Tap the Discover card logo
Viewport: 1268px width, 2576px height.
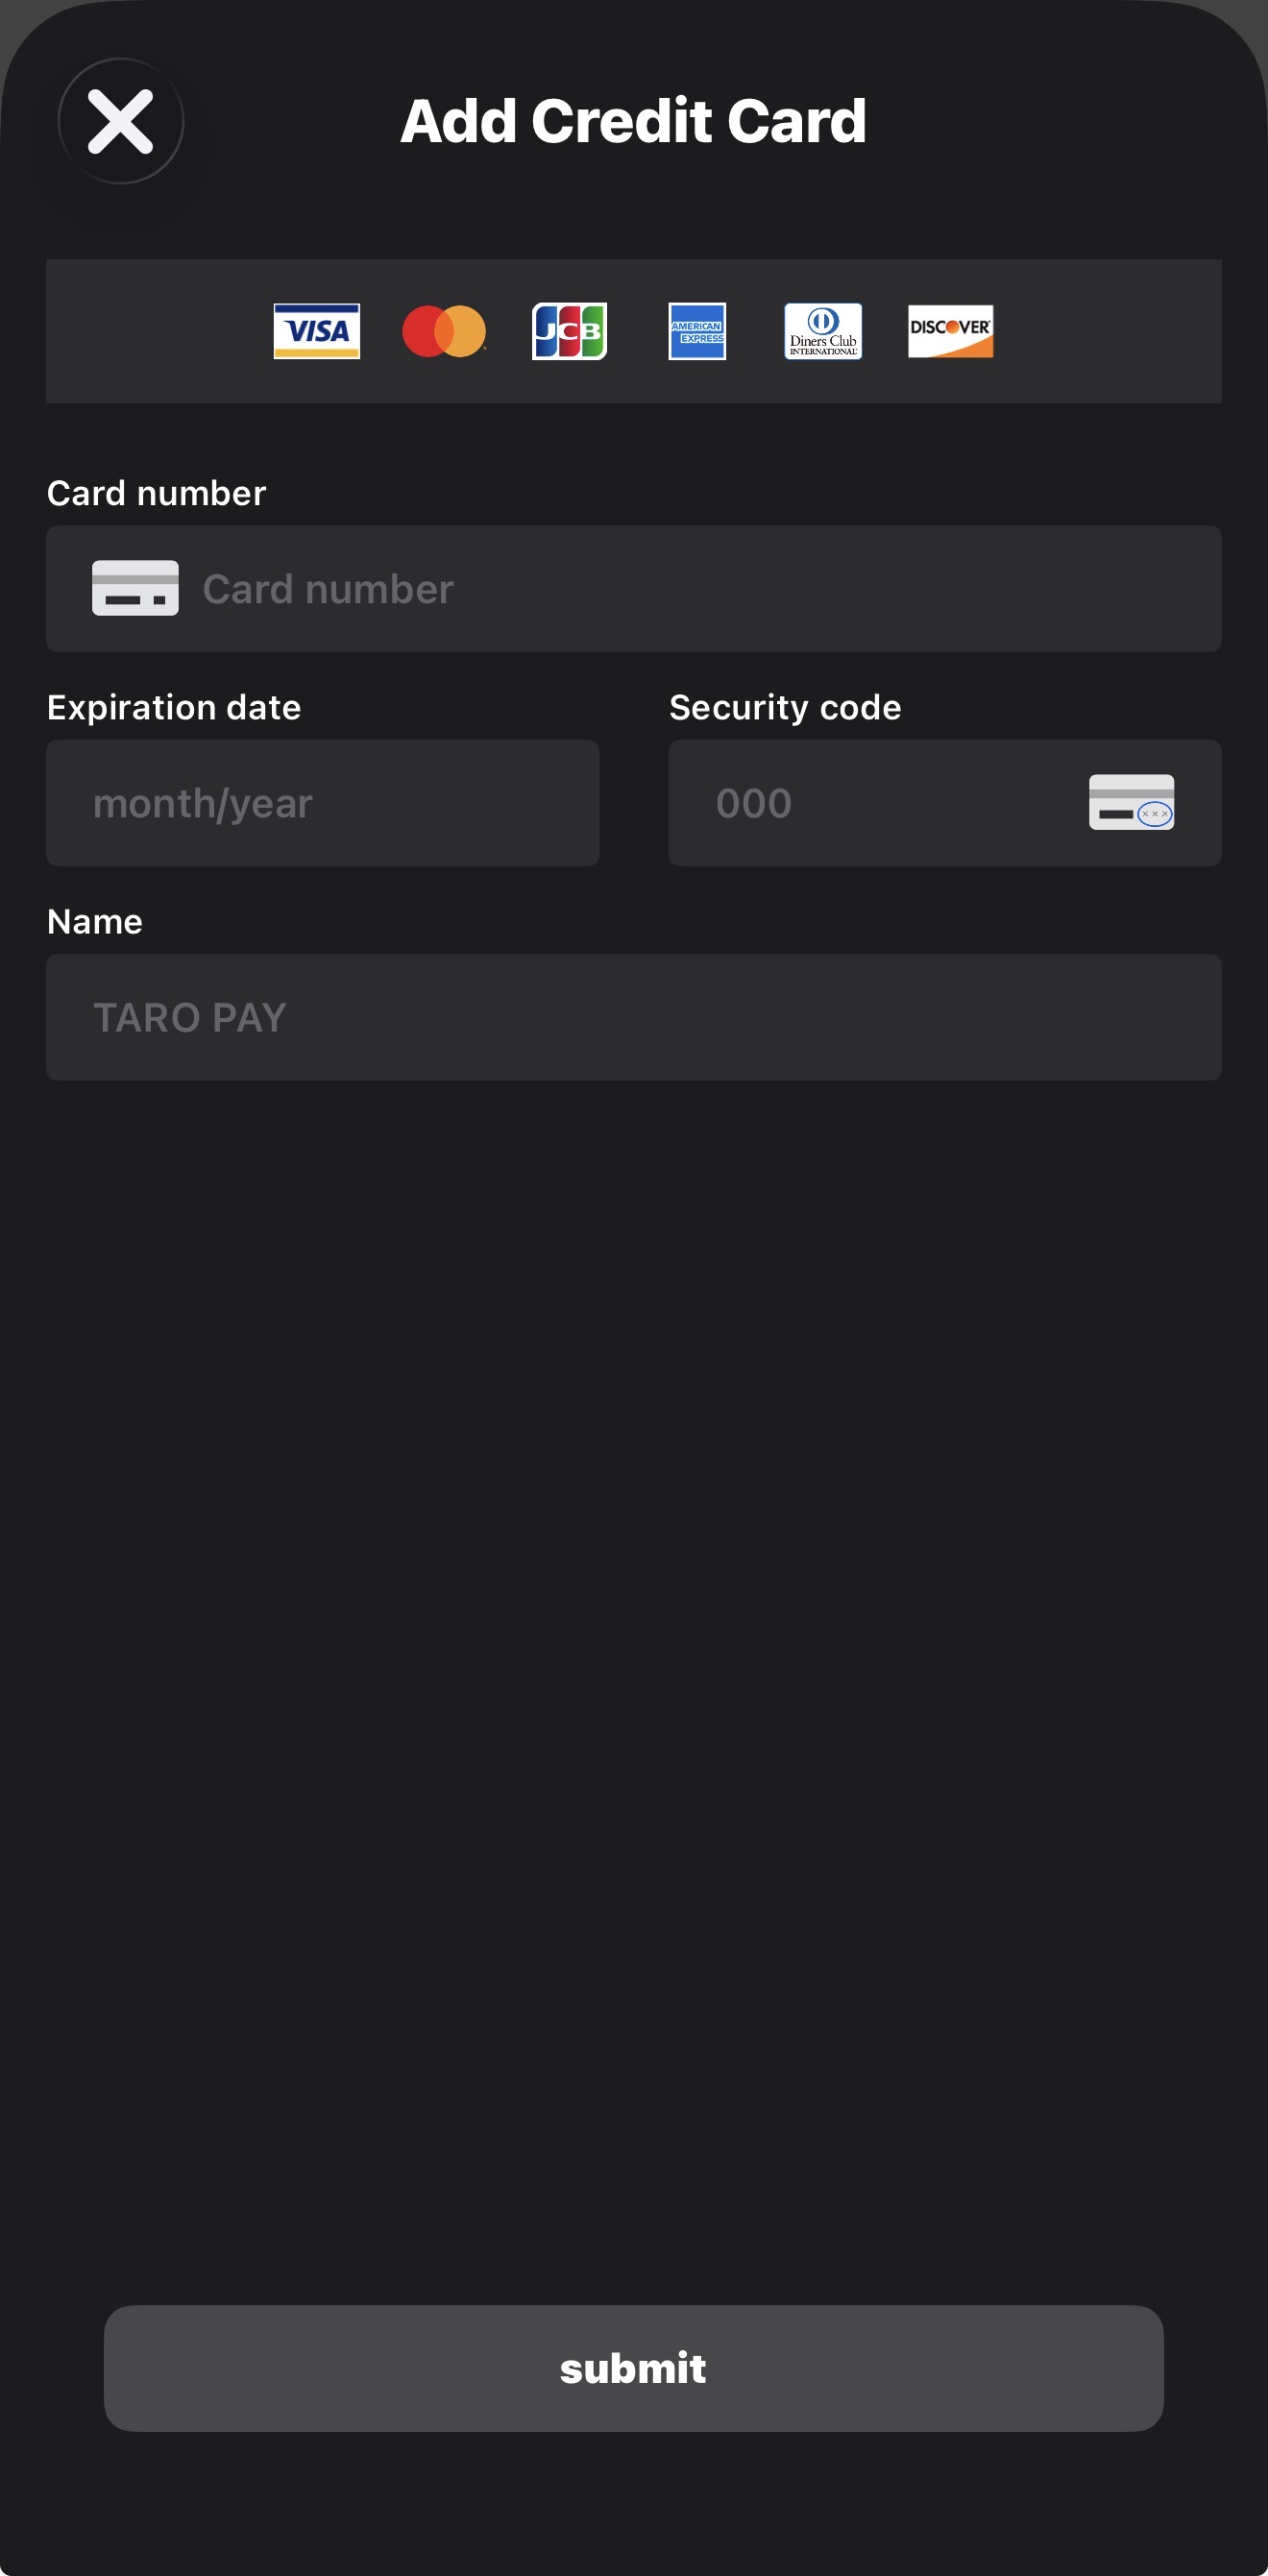click(x=950, y=331)
